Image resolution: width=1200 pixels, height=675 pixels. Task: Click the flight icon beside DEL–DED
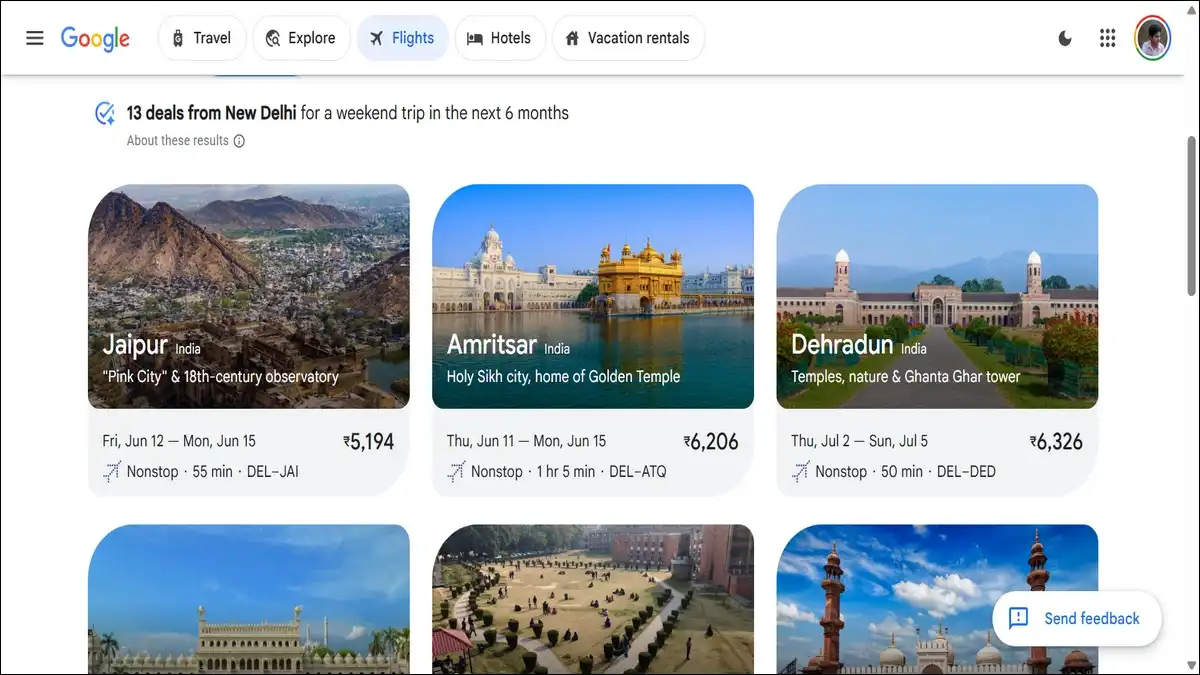coord(800,471)
